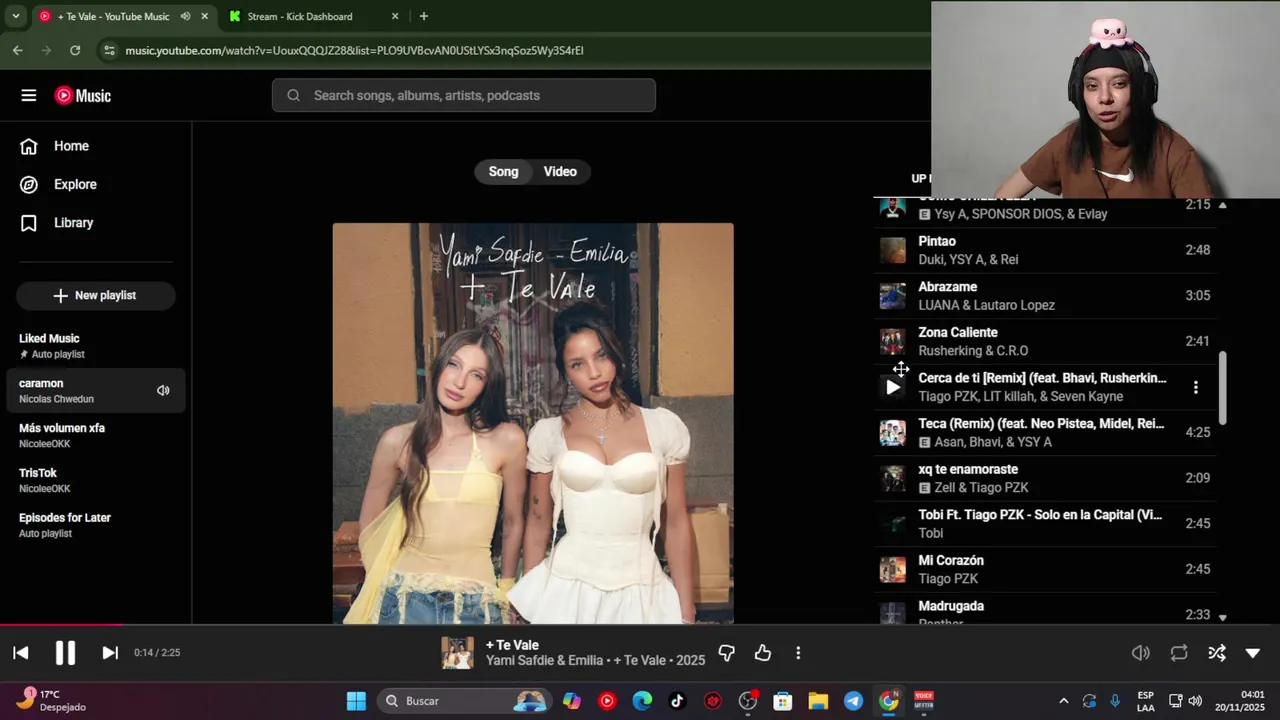Pause the current song
This screenshot has height=720, width=1280.
(65, 653)
